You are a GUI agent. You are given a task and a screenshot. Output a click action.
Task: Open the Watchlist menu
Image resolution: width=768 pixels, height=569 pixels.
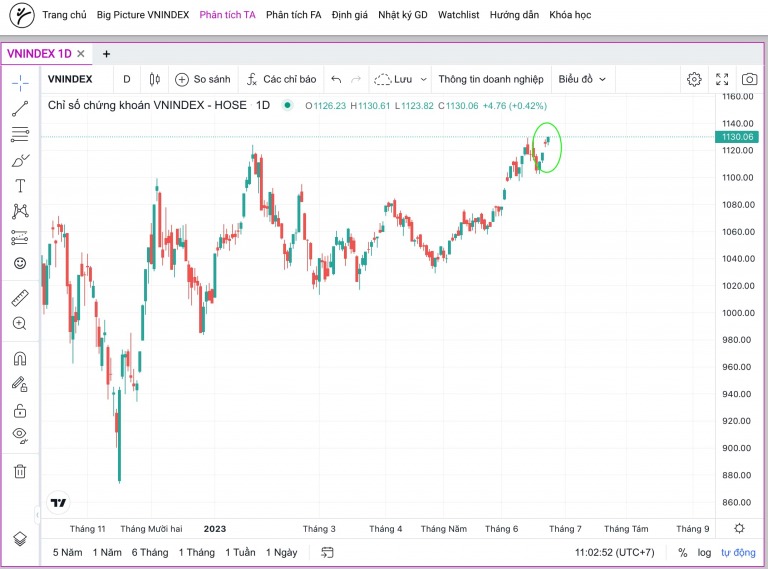(x=458, y=15)
